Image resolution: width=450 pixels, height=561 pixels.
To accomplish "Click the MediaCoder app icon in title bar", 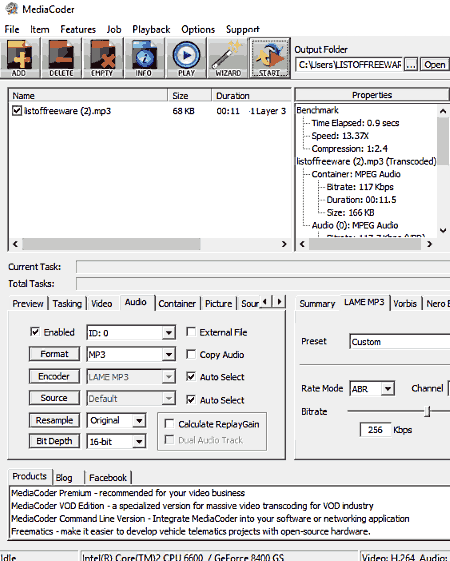I will (x=11, y=9).
